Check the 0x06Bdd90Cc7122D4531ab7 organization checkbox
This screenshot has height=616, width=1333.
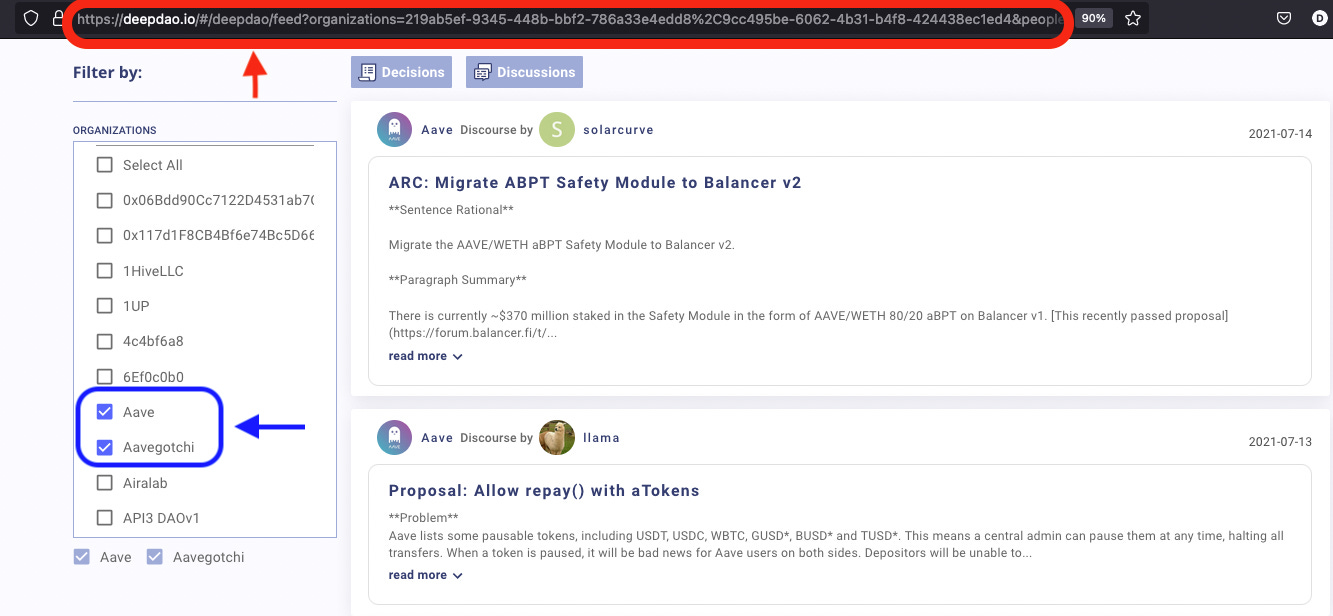pyautogui.click(x=104, y=200)
